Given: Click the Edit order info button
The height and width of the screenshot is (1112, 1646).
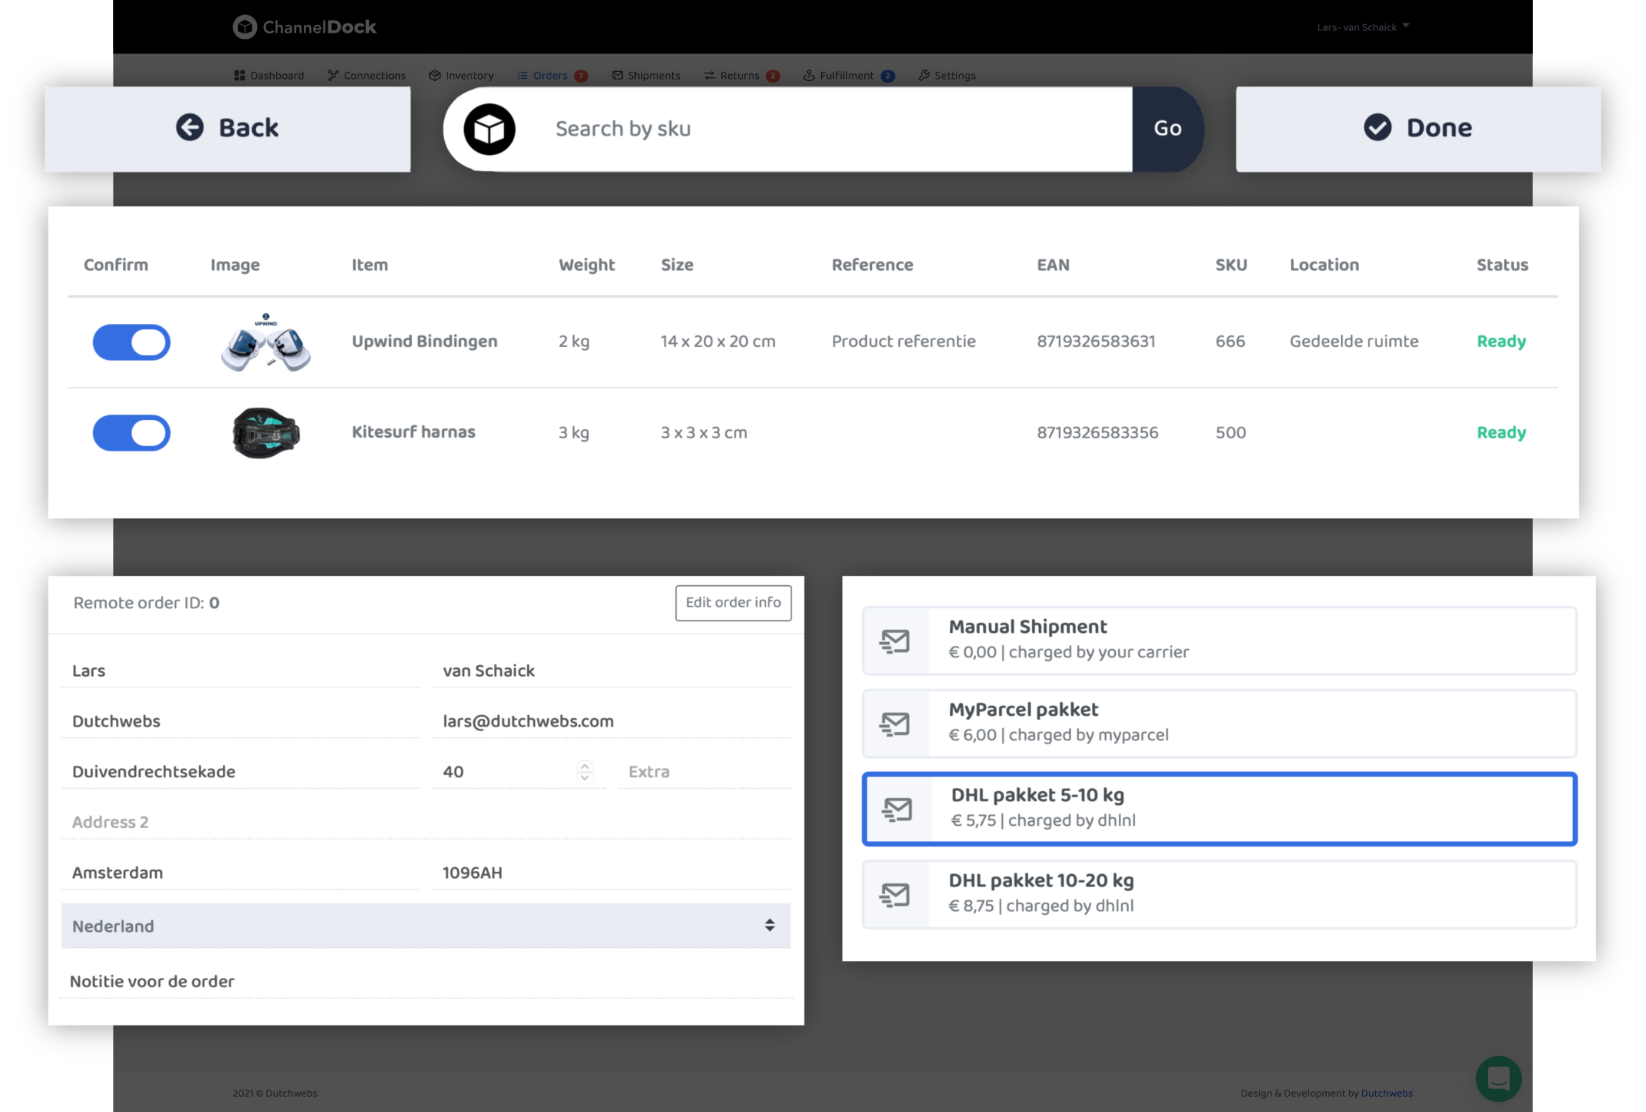Looking at the screenshot, I should coord(733,603).
